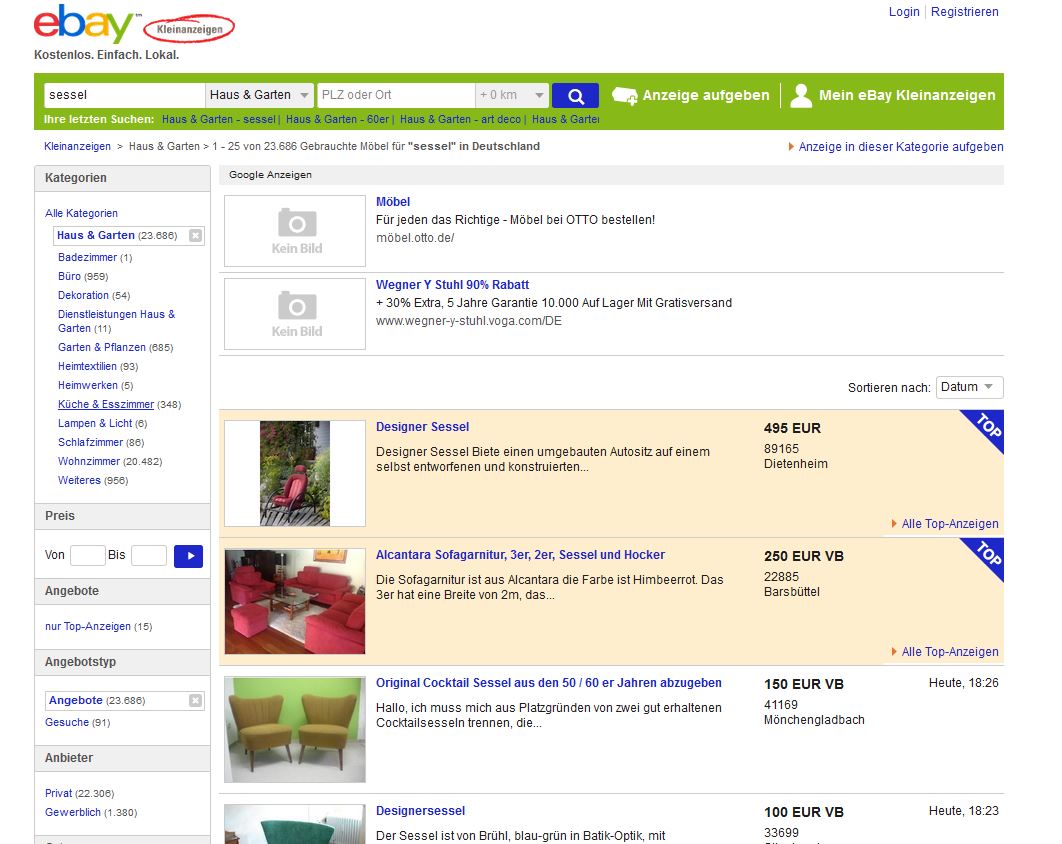Filter by Garten & Pflanzen category
The image size is (1062, 844).
[x=102, y=347]
